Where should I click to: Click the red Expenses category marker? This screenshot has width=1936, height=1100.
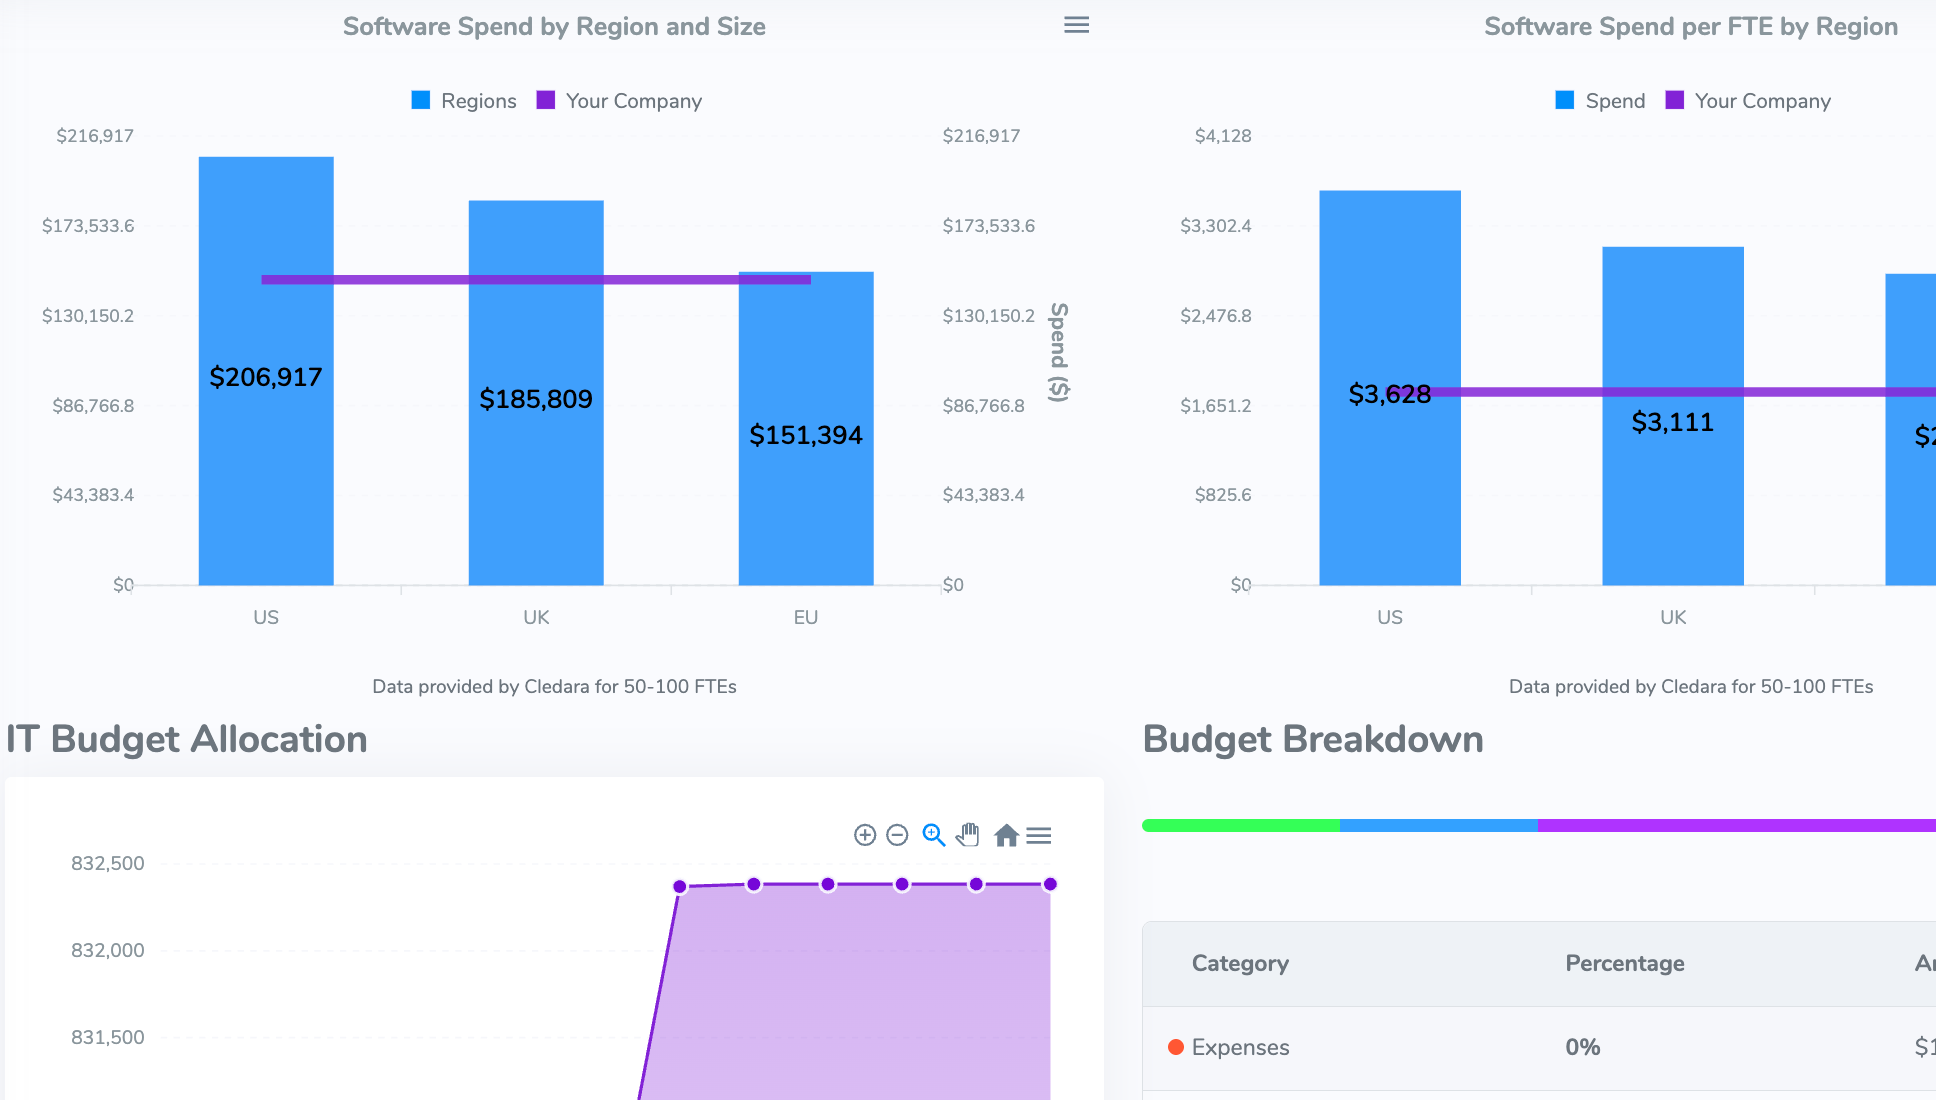point(1177,1047)
